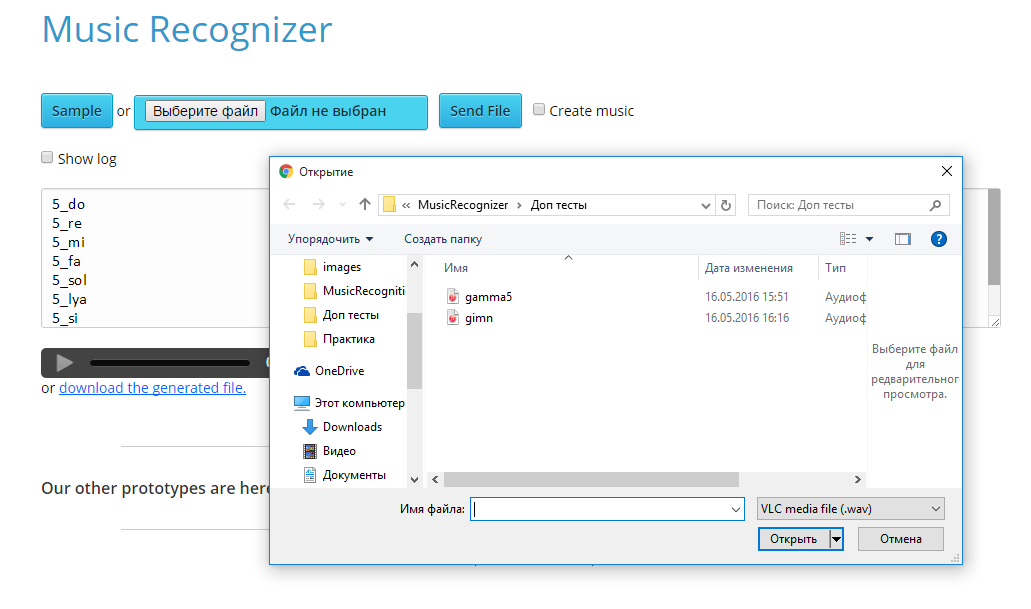Select MusicRecognizer in the breadcrumb path
Image resolution: width=1031 pixels, height=609 pixels.
(463, 205)
